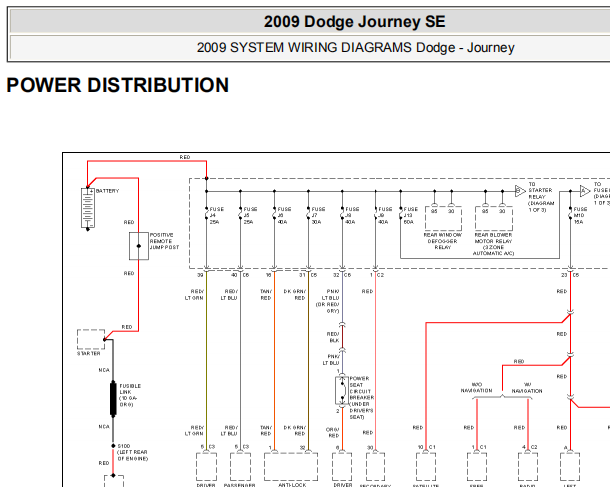
Task: Click the "FUSE J5 25A" label
Action: click(x=251, y=215)
